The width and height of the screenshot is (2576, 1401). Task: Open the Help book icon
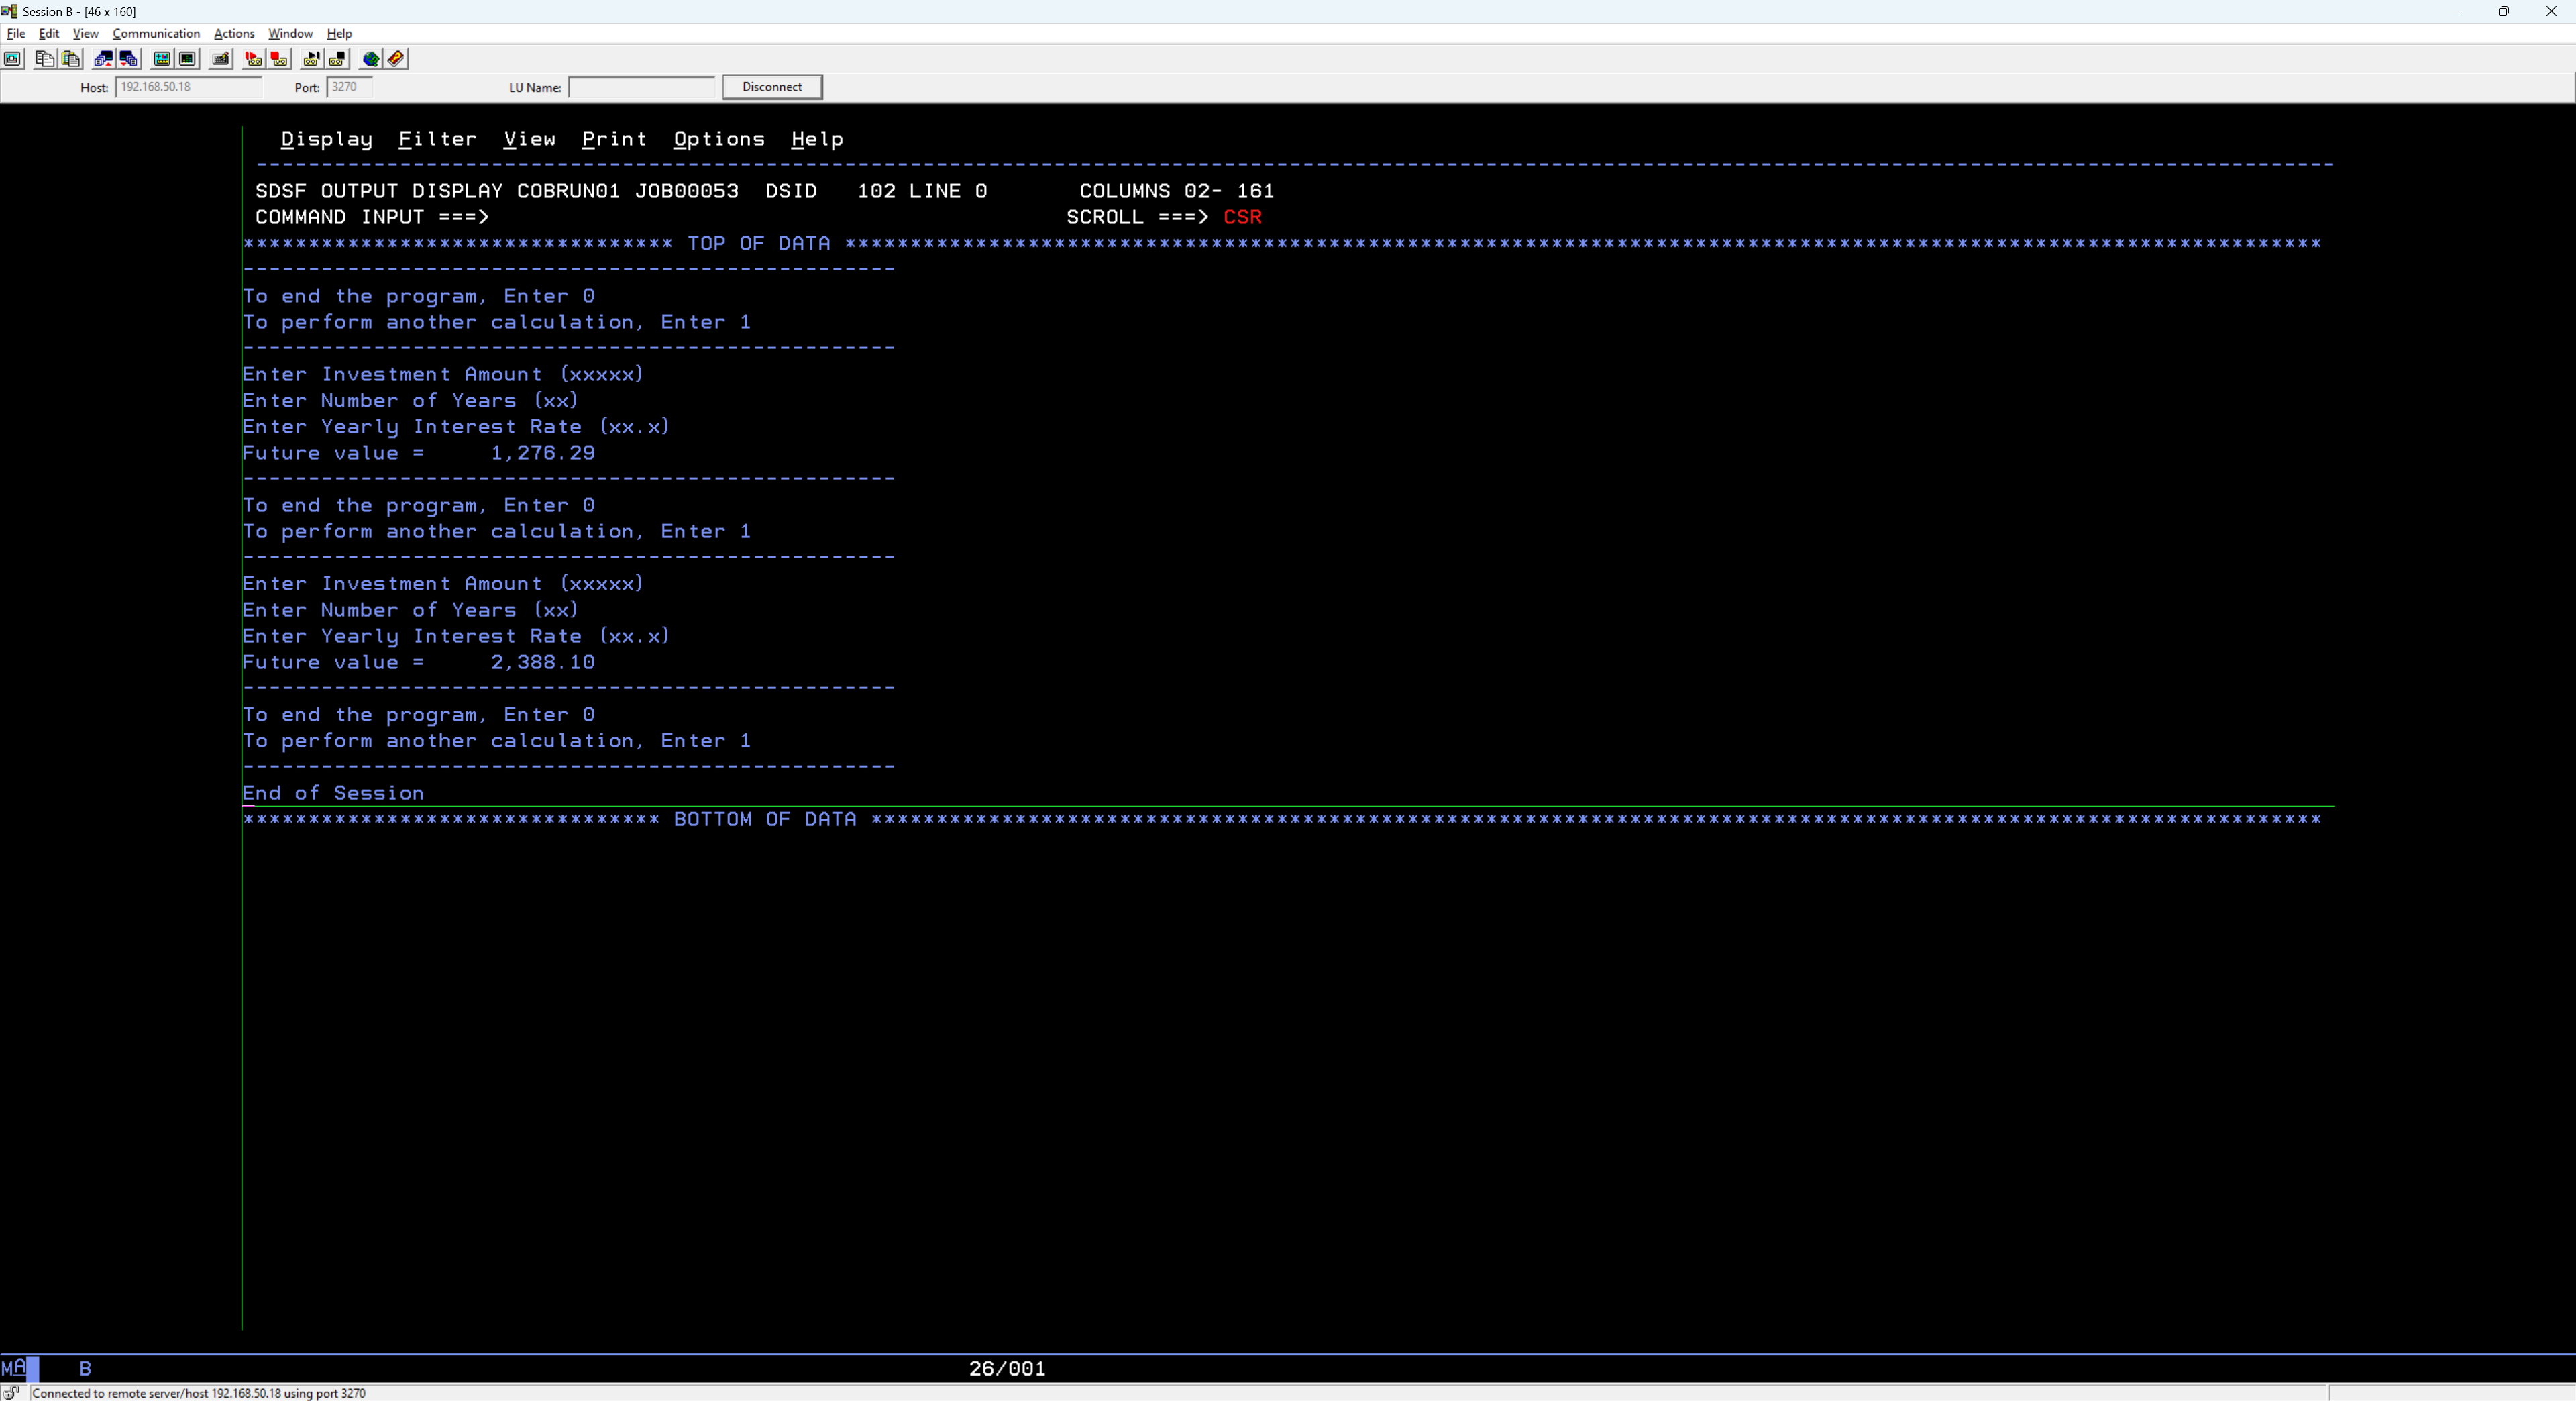pos(396,59)
